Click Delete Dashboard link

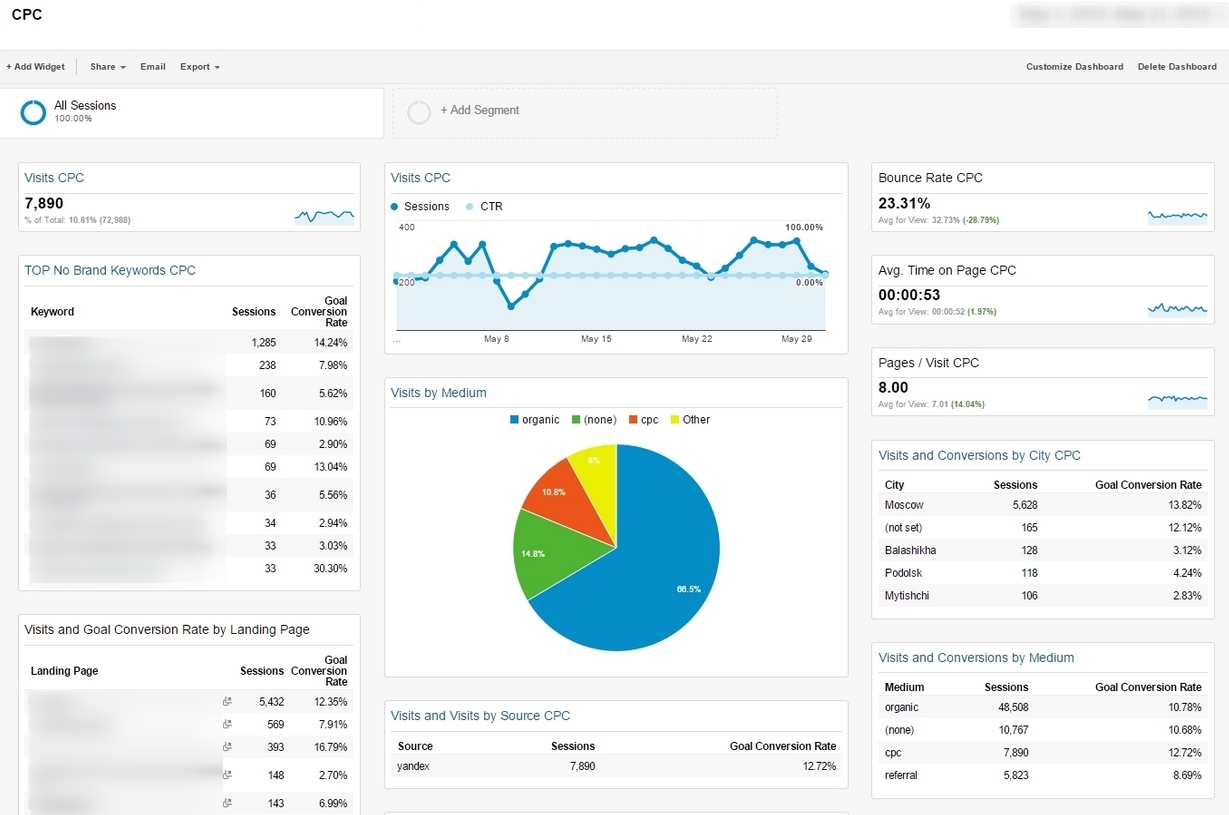click(1177, 67)
